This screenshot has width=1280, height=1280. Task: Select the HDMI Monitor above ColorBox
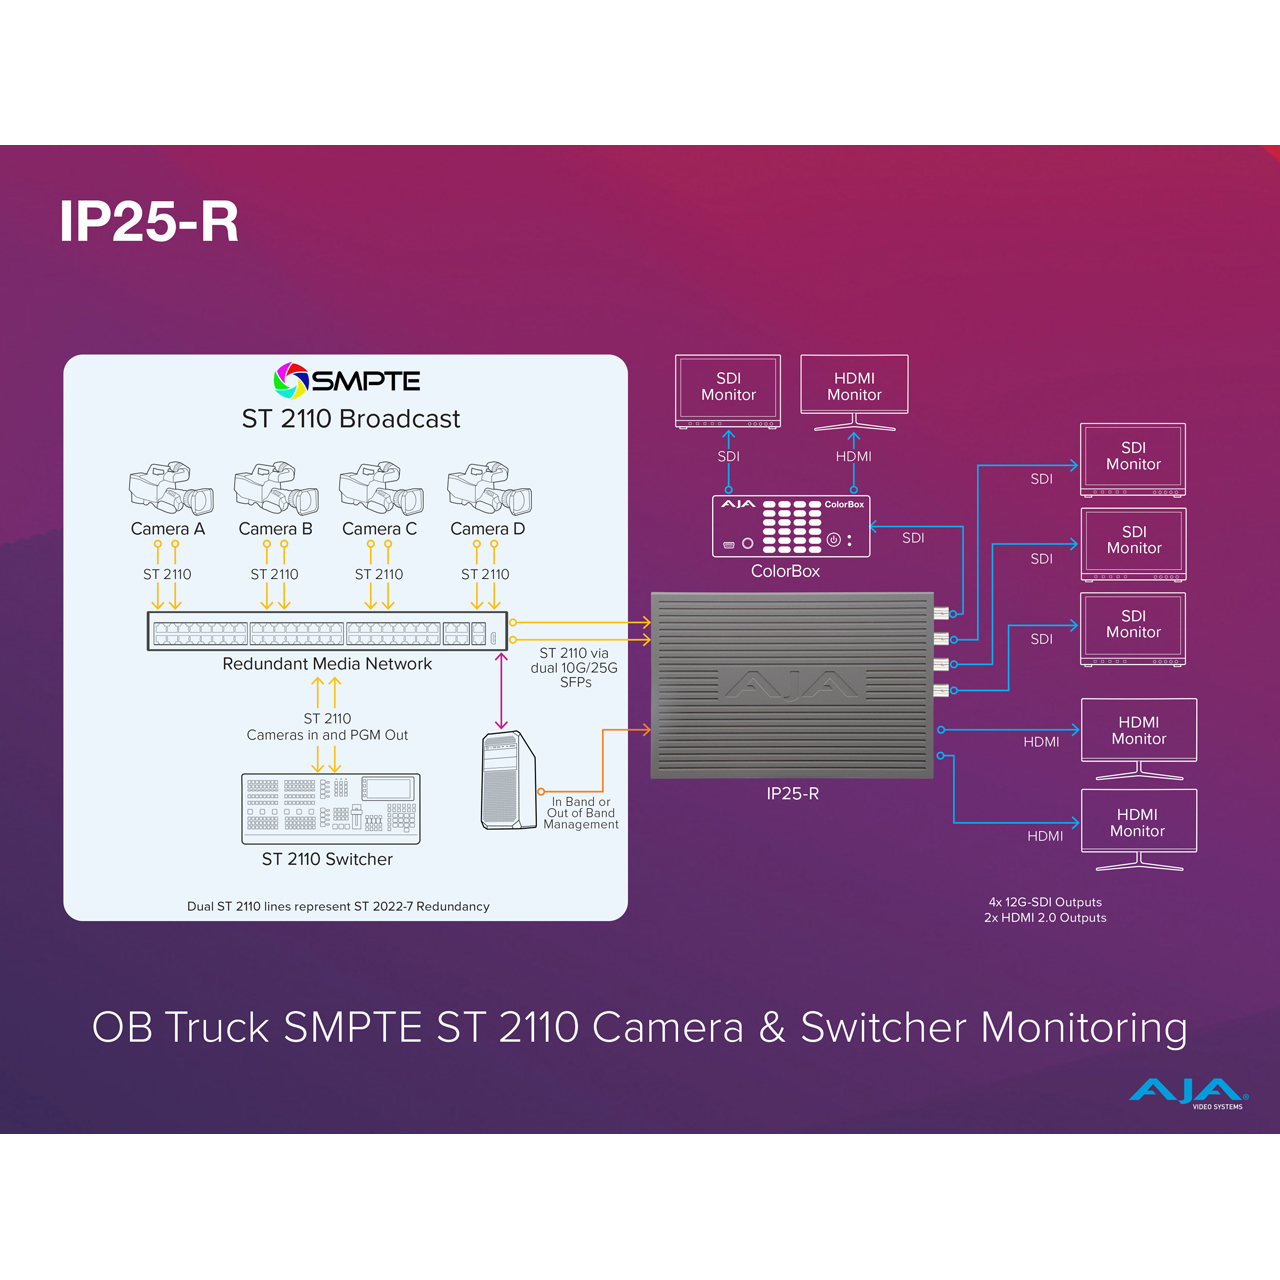tap(855, 392)
